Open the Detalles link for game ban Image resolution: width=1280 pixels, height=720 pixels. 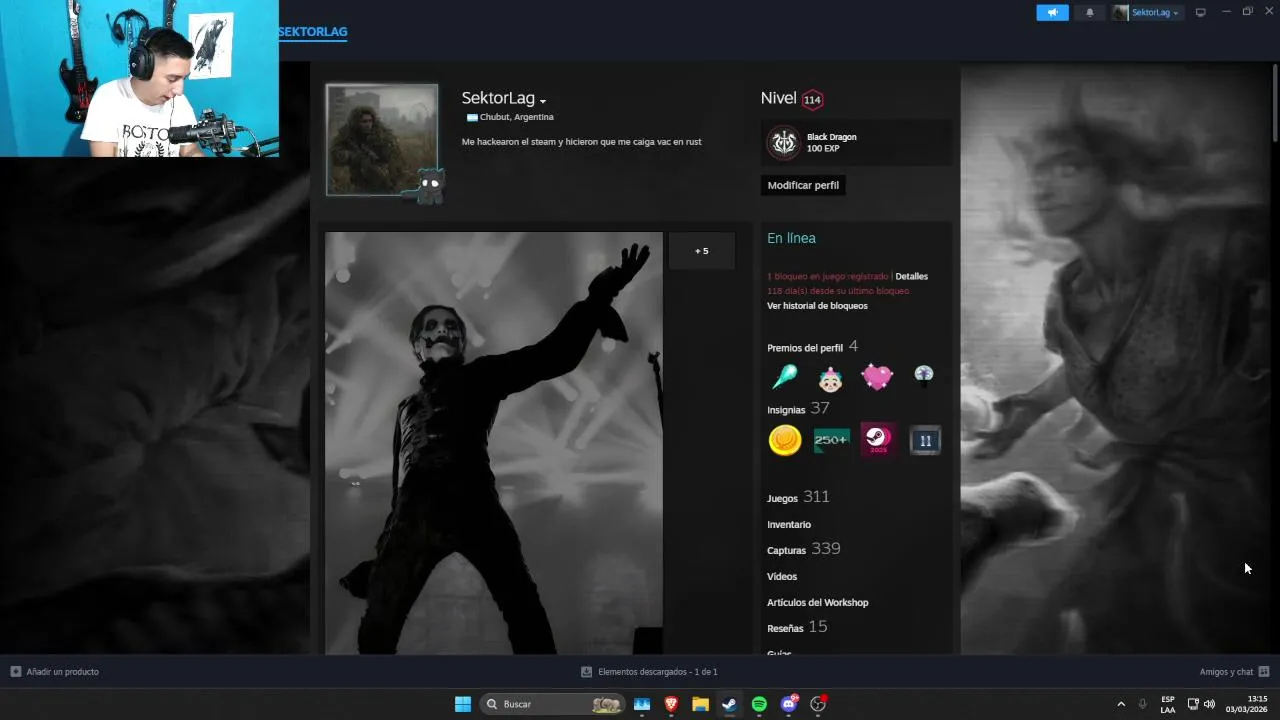pos(911,276)
